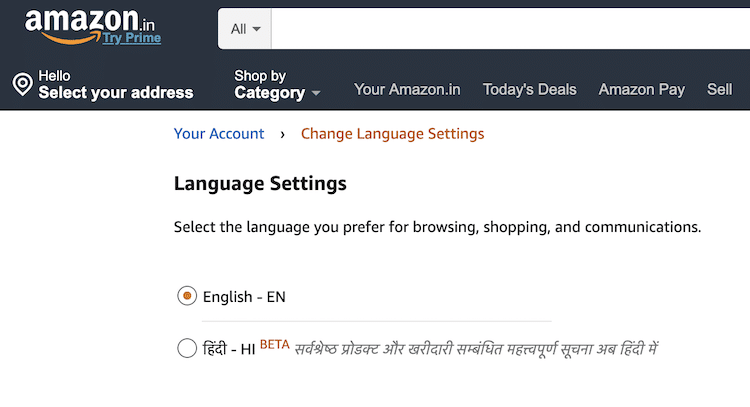Open the All search category dropdown

[x=245, y=29]
